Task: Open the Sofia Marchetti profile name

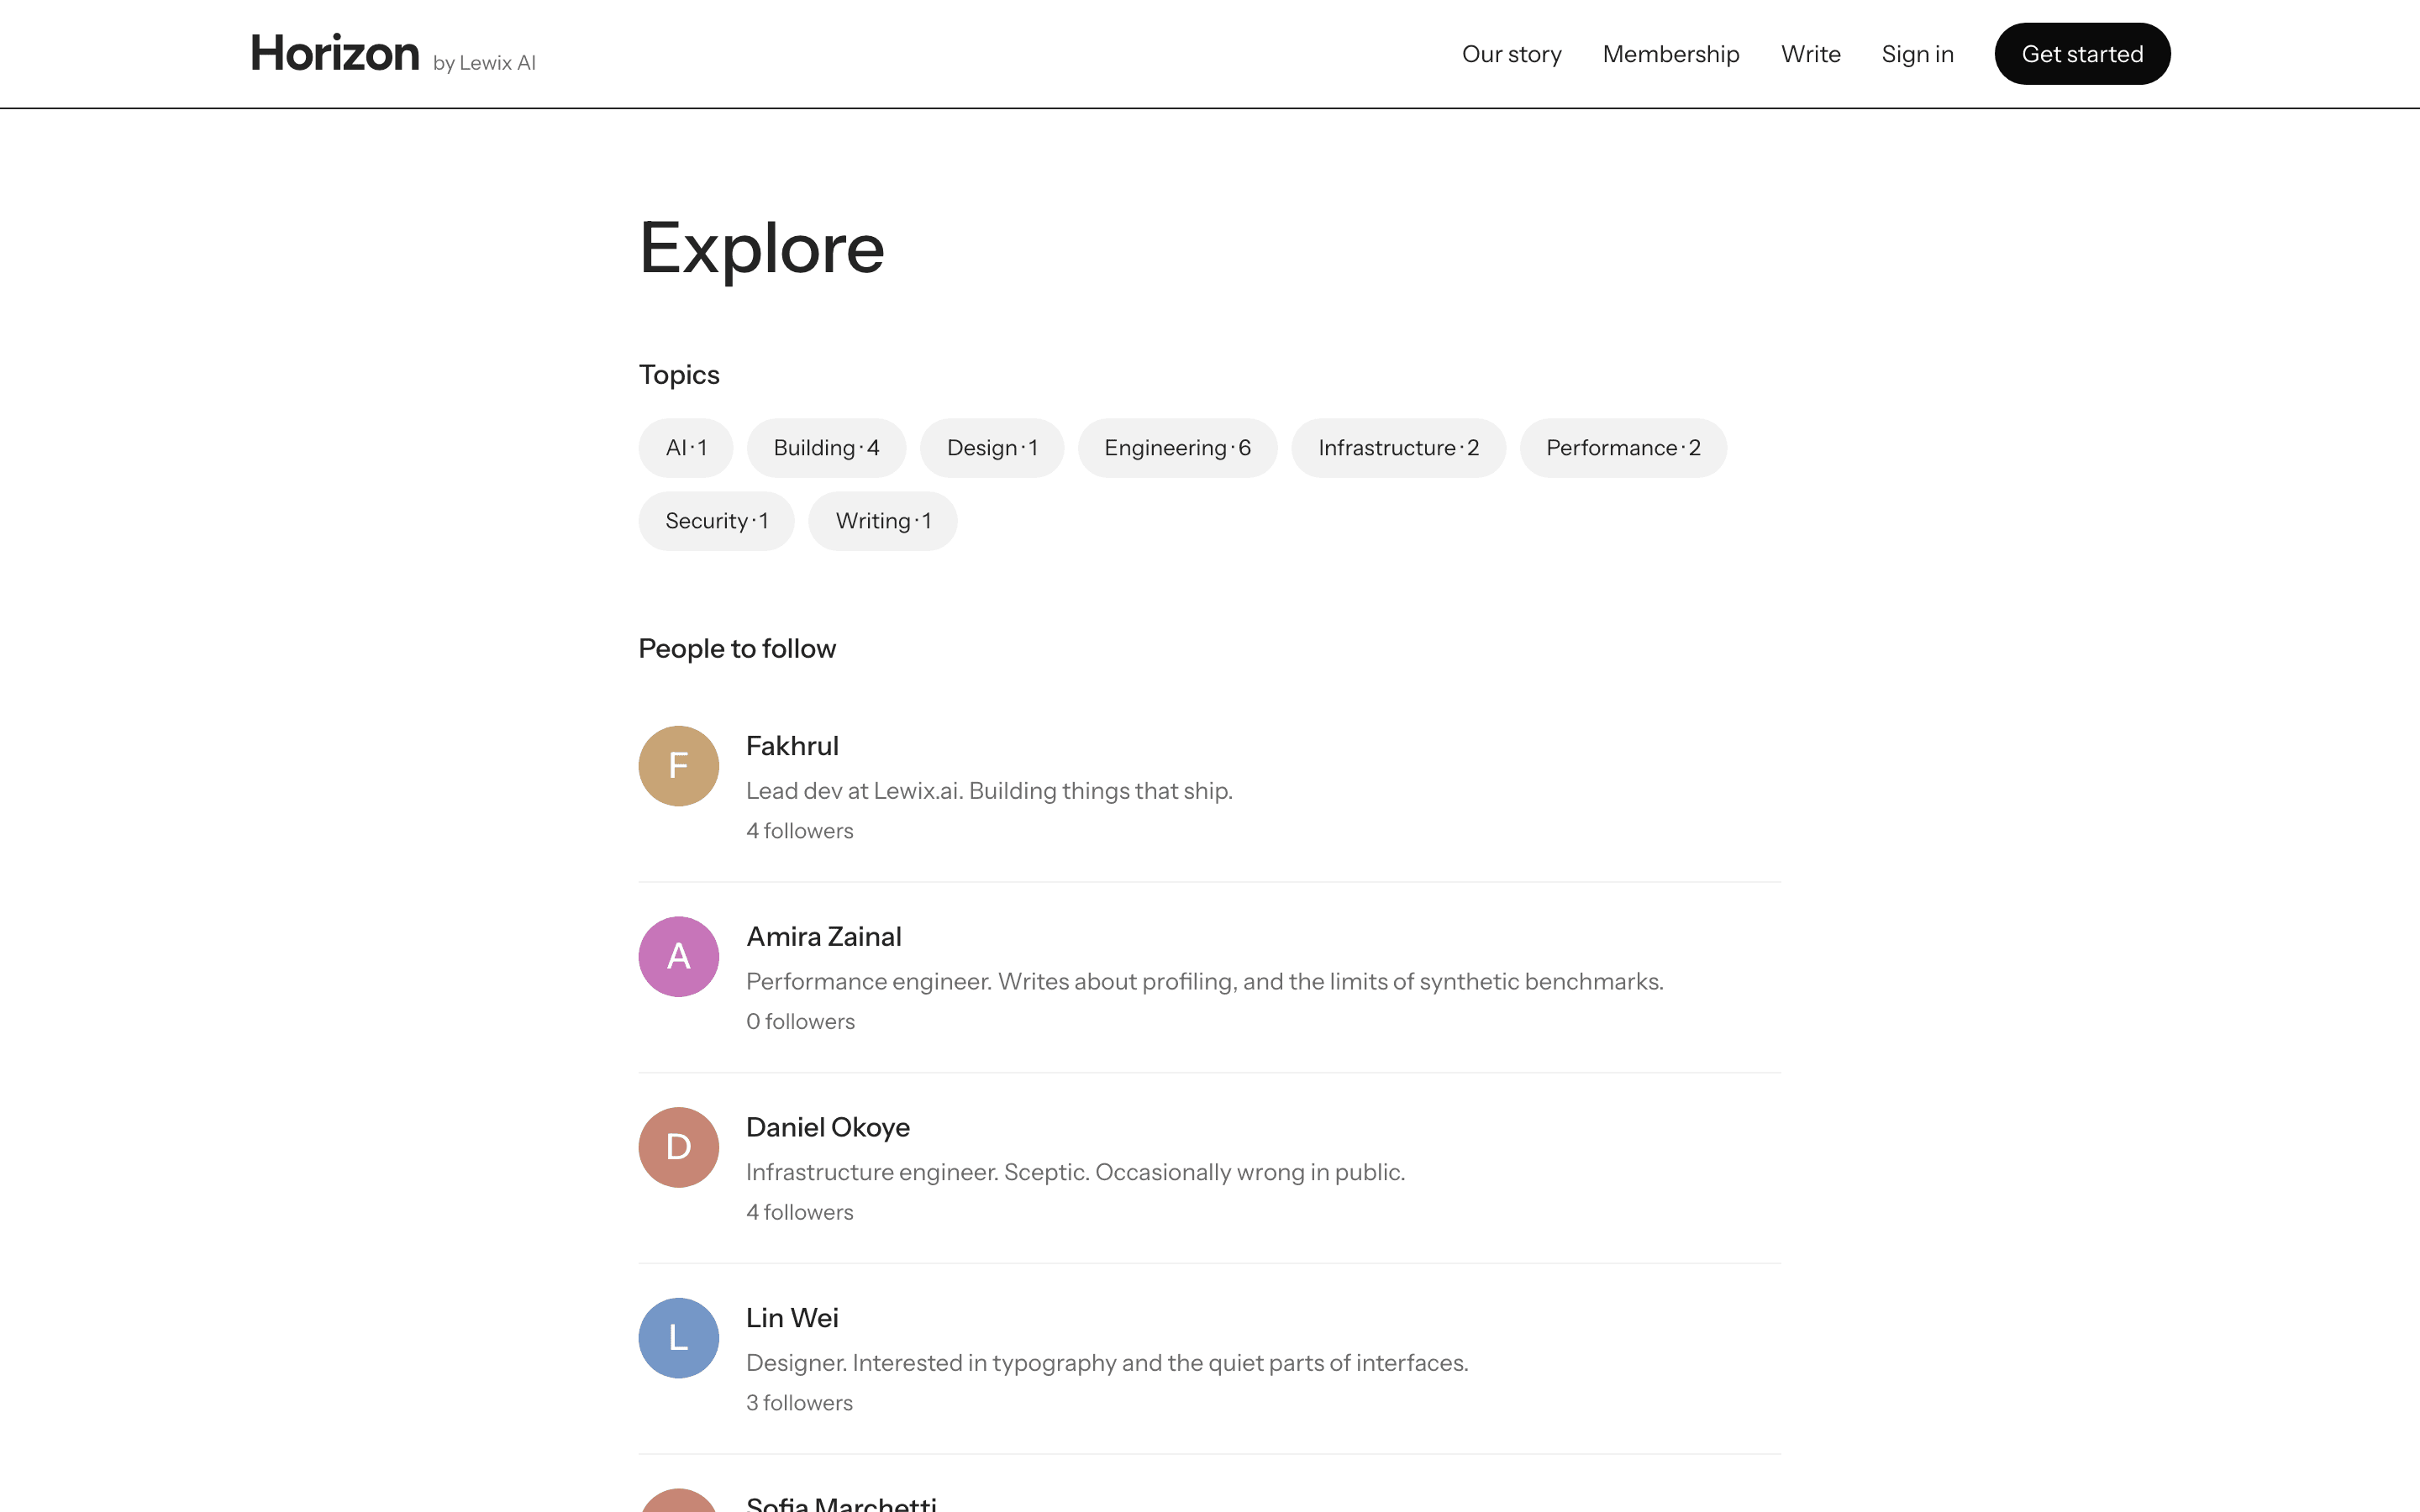Action: 841,1503
